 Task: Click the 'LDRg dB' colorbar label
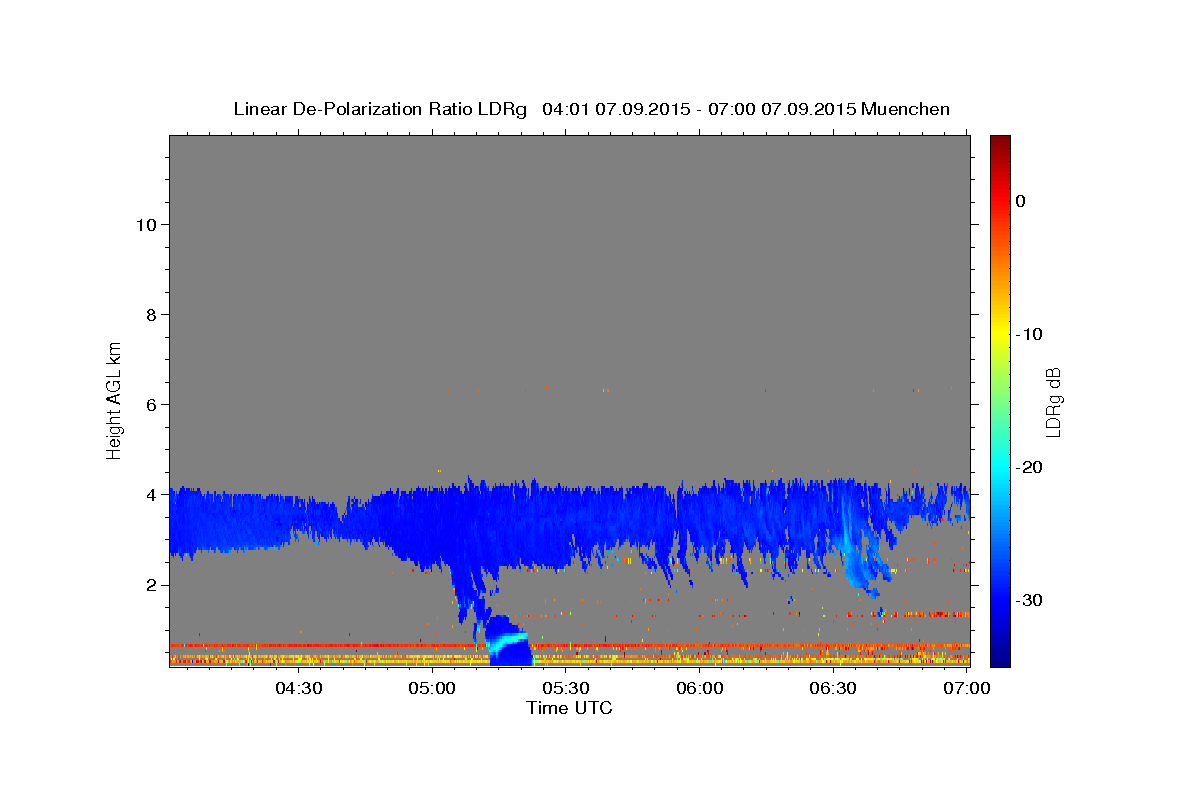1052,401
